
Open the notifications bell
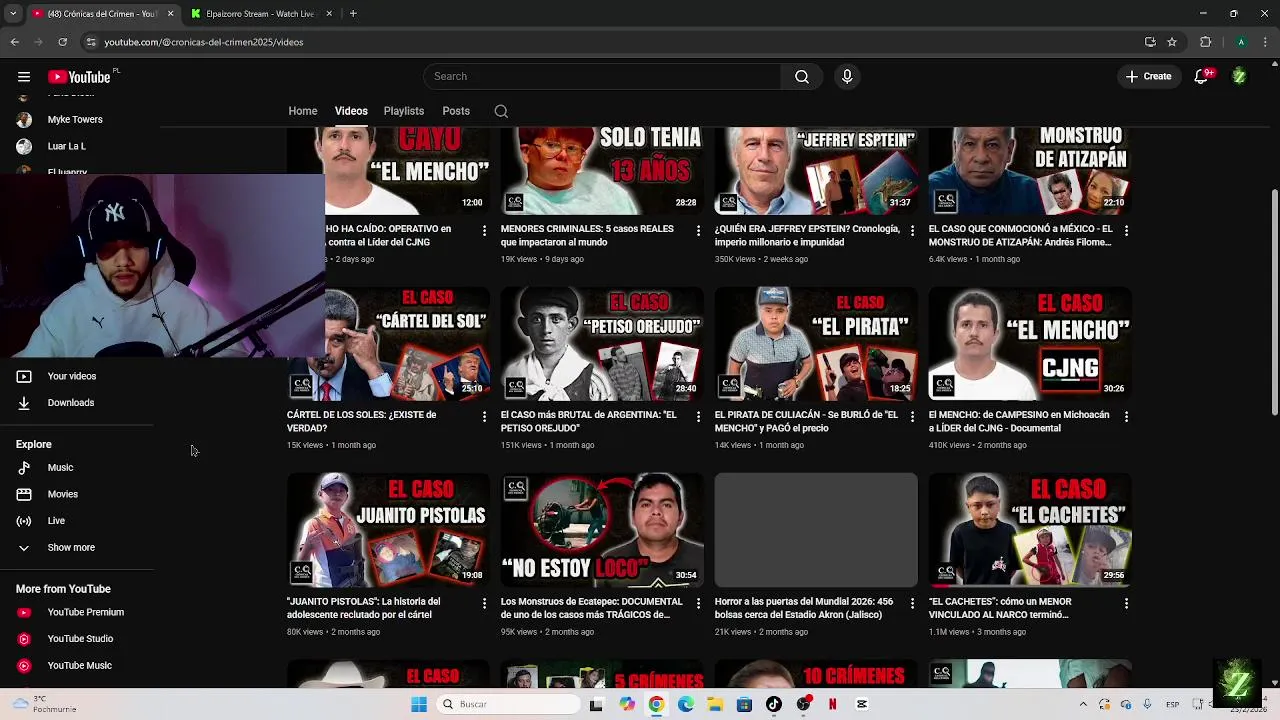(x=1202, y=77)
